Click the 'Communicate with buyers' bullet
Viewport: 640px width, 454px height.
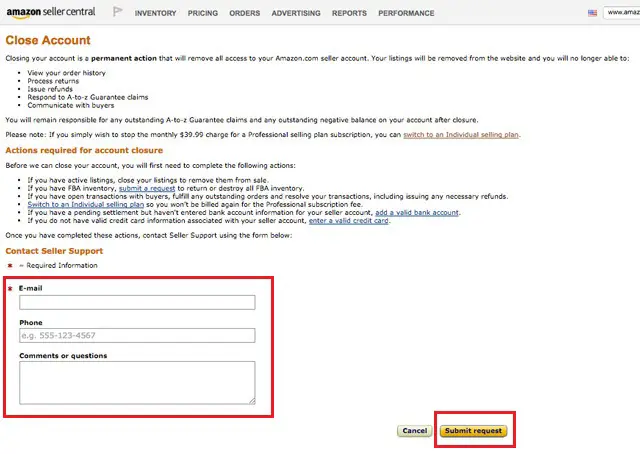(71, 105)
